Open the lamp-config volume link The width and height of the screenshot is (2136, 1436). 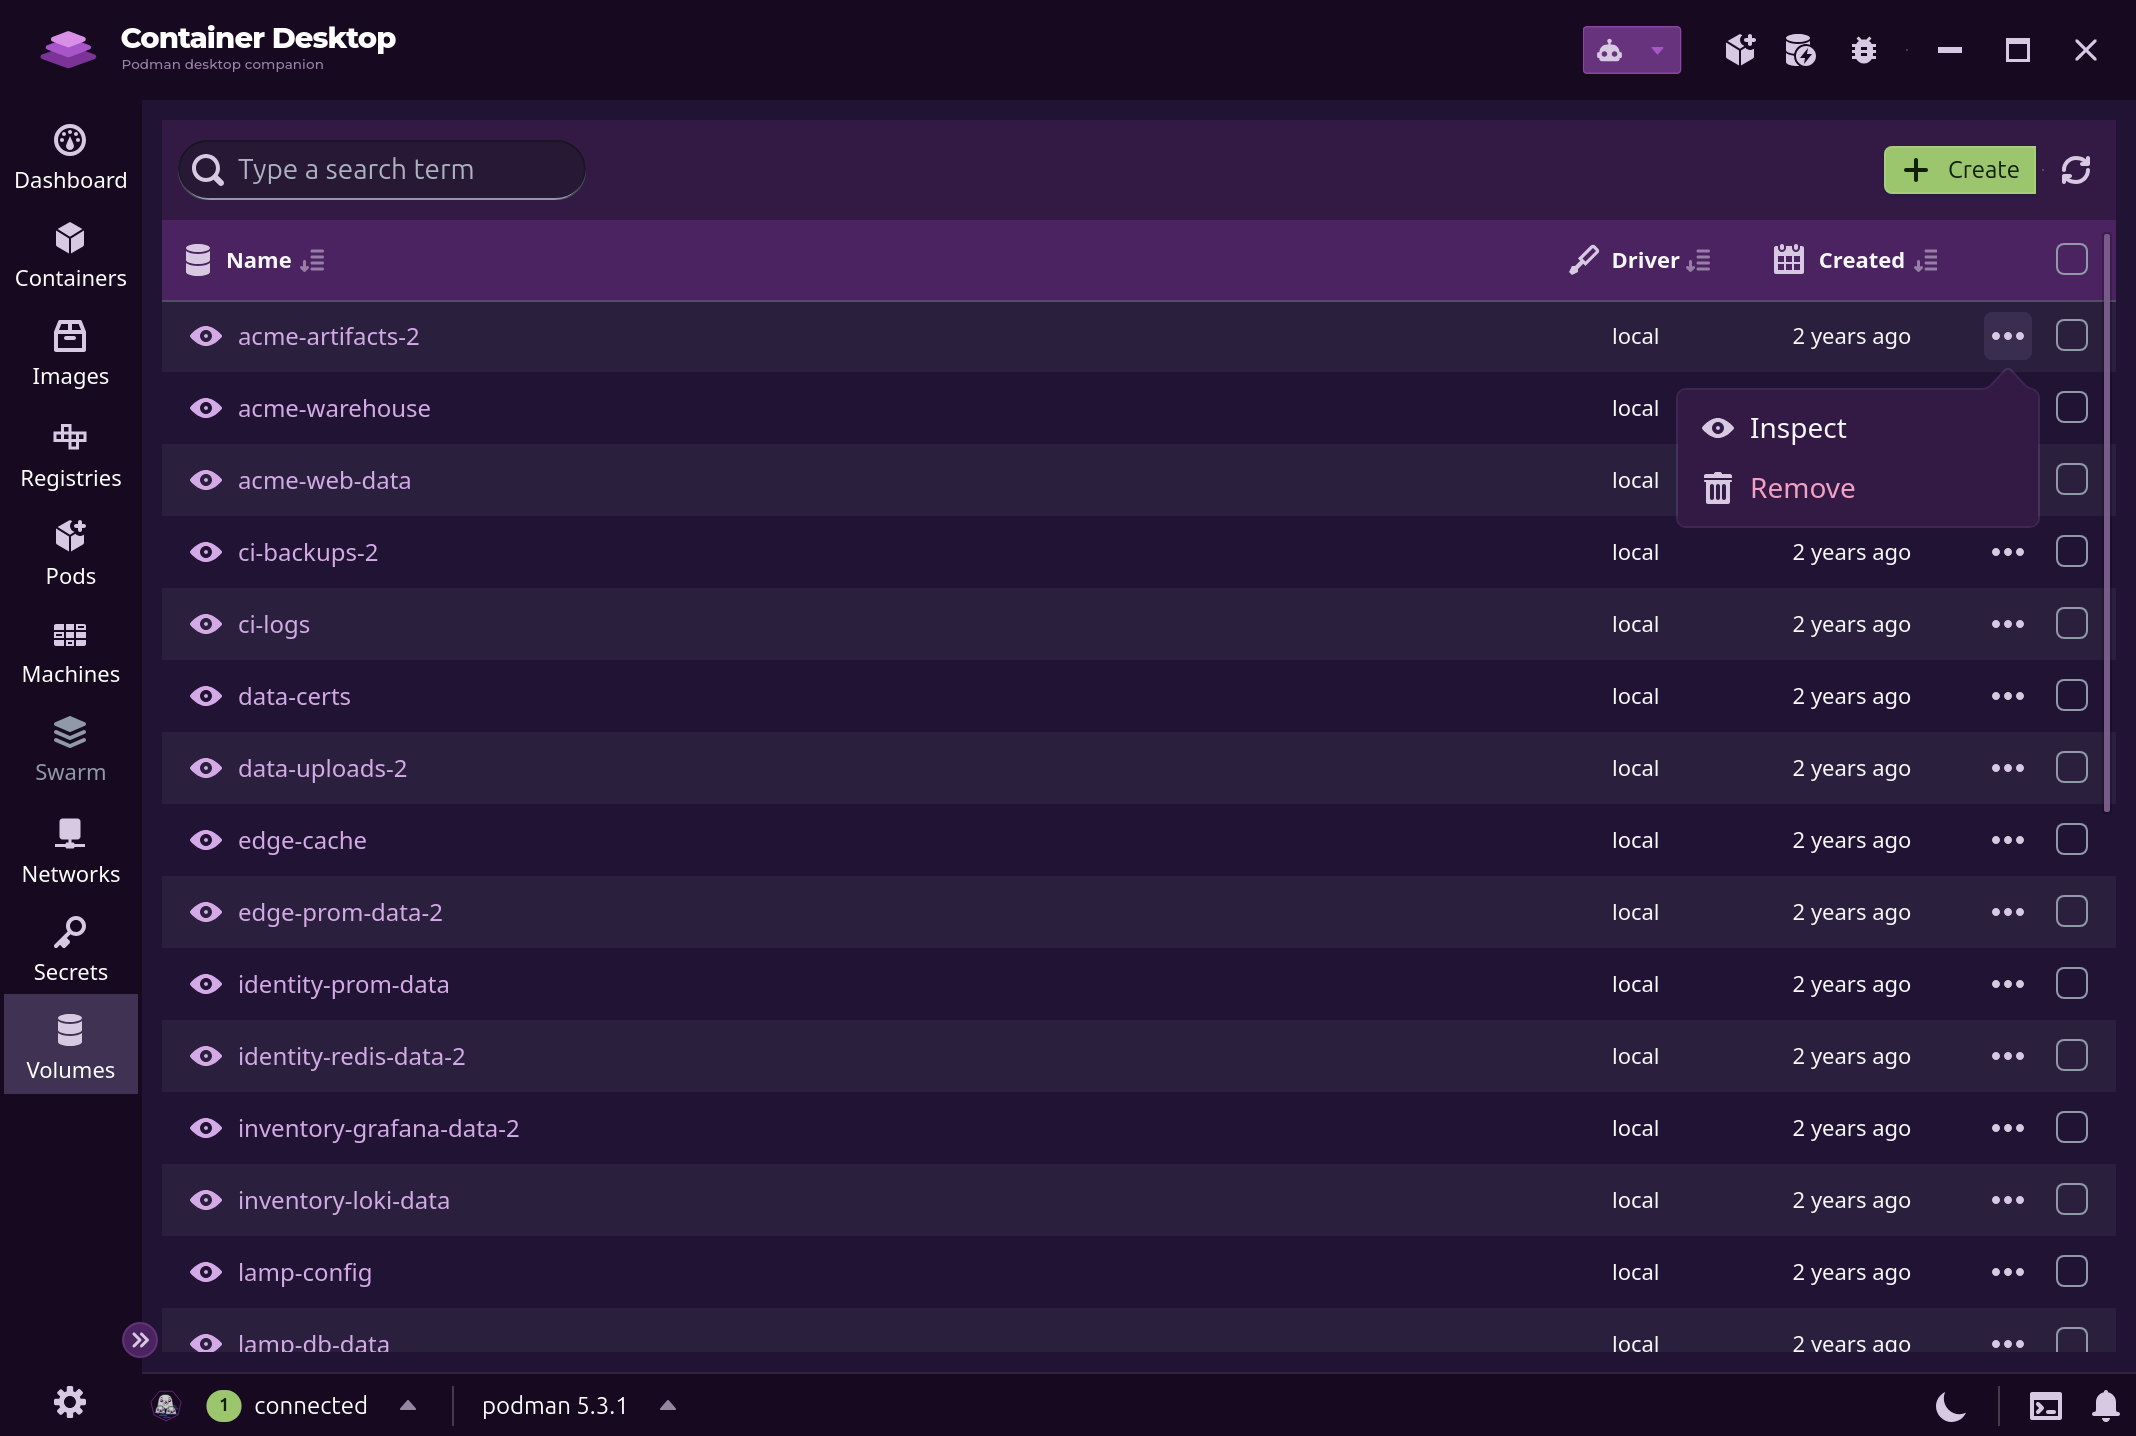[304, 1272]
